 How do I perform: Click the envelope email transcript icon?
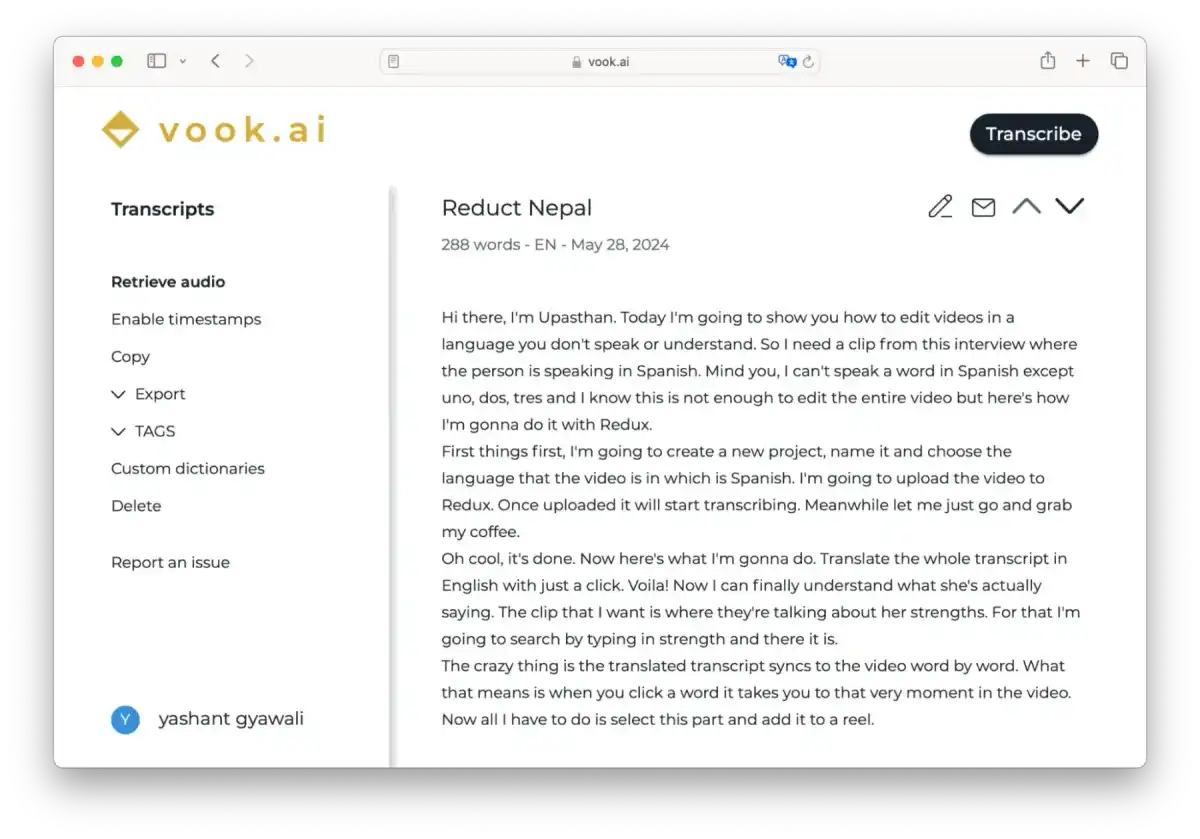[x=983, y=207]
